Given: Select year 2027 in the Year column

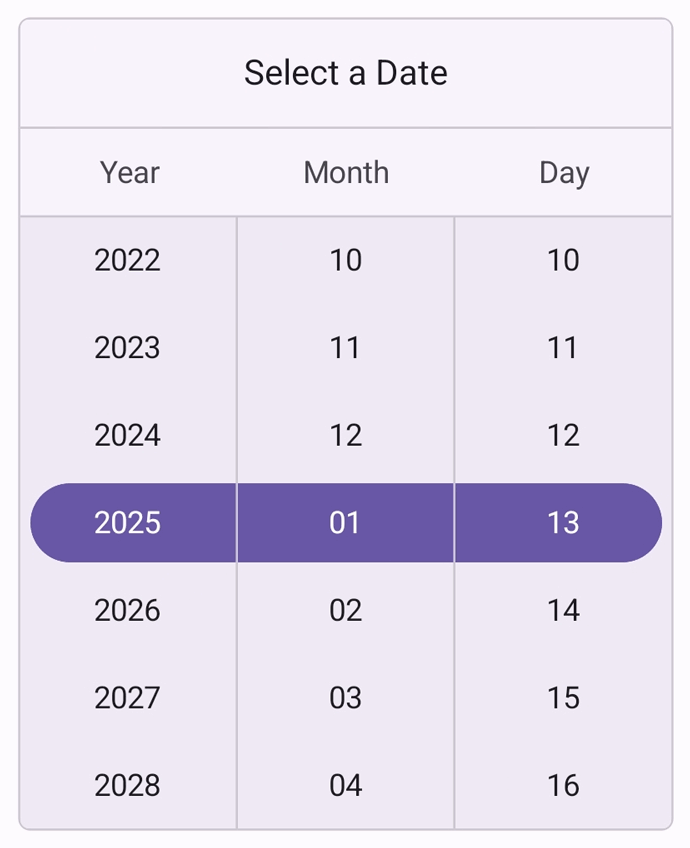Looking at the screenshot, I should coord(128,698).
